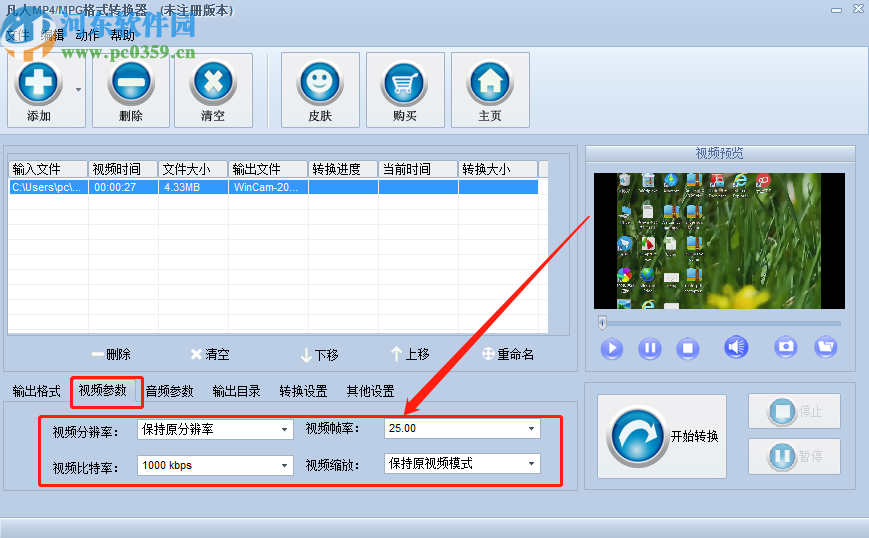Switch to the 转换设置 tab
This screenshot has width=869, height=538.
coord(303,391)
